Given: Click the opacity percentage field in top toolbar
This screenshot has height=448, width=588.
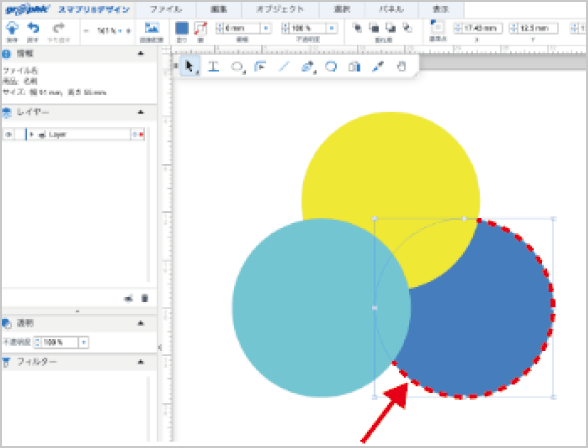Looking at the screenshot, I should point(308,28).
